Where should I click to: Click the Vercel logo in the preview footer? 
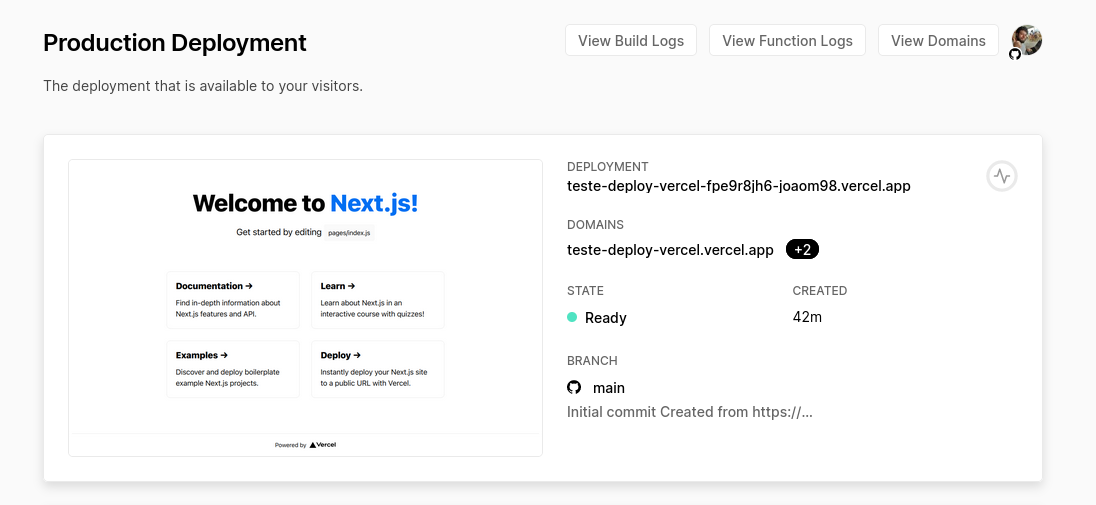click(x=323, y=445)
